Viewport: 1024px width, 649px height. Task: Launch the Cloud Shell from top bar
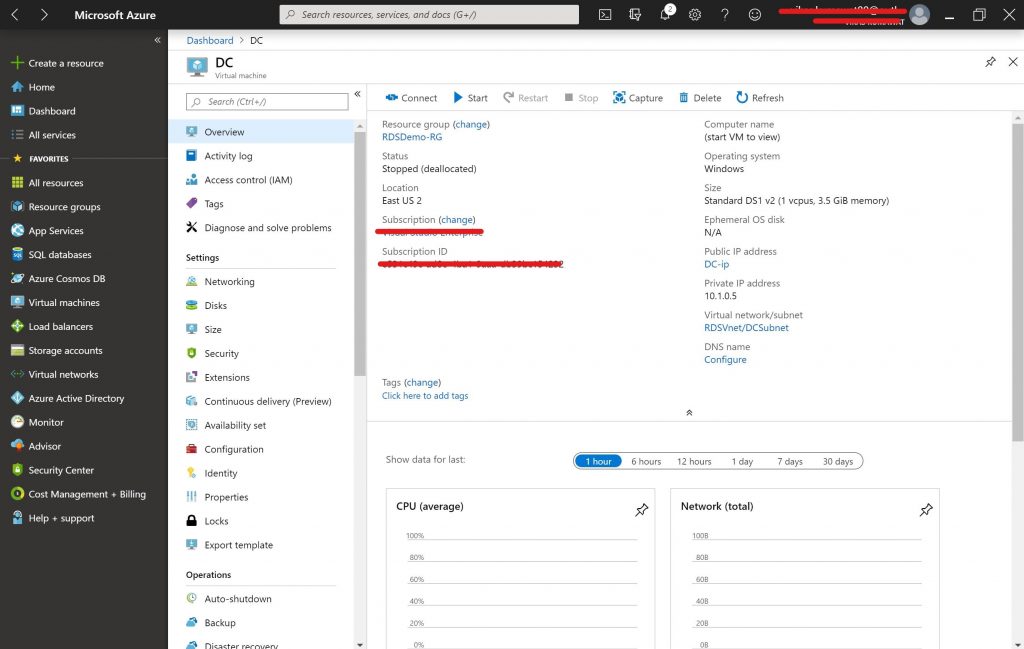pyautogui.click(x=604, y=15)
